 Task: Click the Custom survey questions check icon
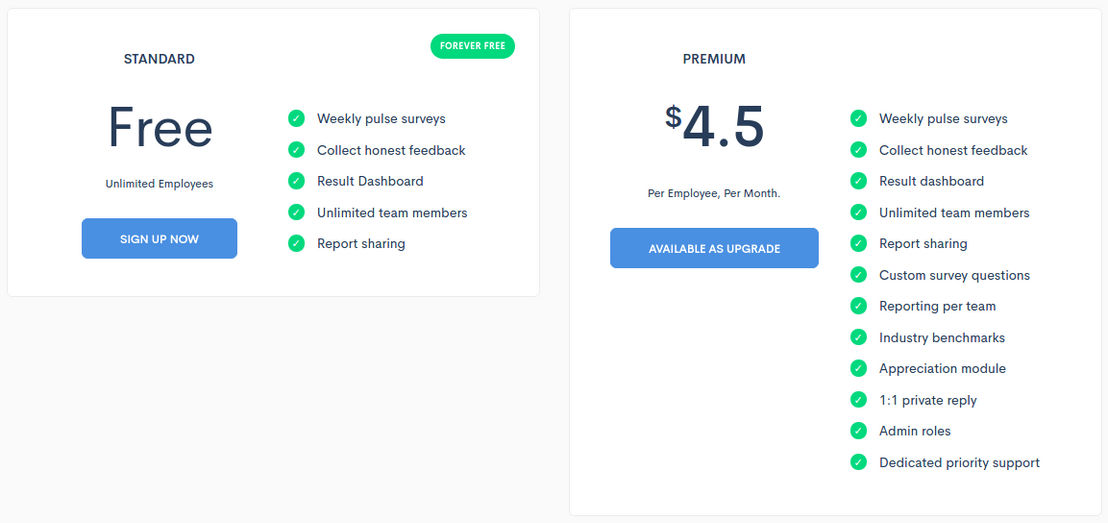click(859, 274)
